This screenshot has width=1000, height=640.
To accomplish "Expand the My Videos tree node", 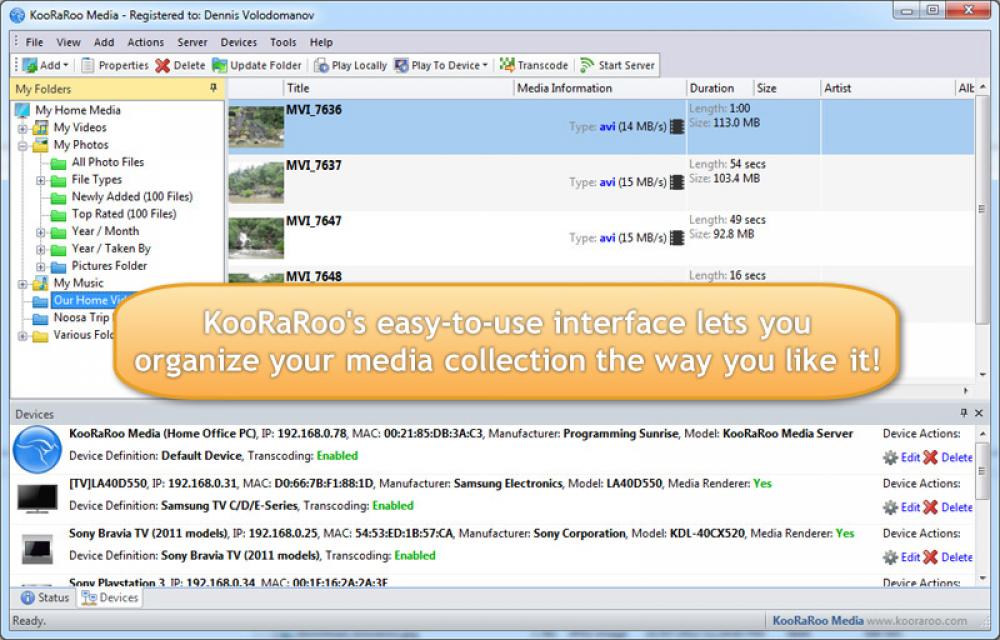I will (22, 127).
